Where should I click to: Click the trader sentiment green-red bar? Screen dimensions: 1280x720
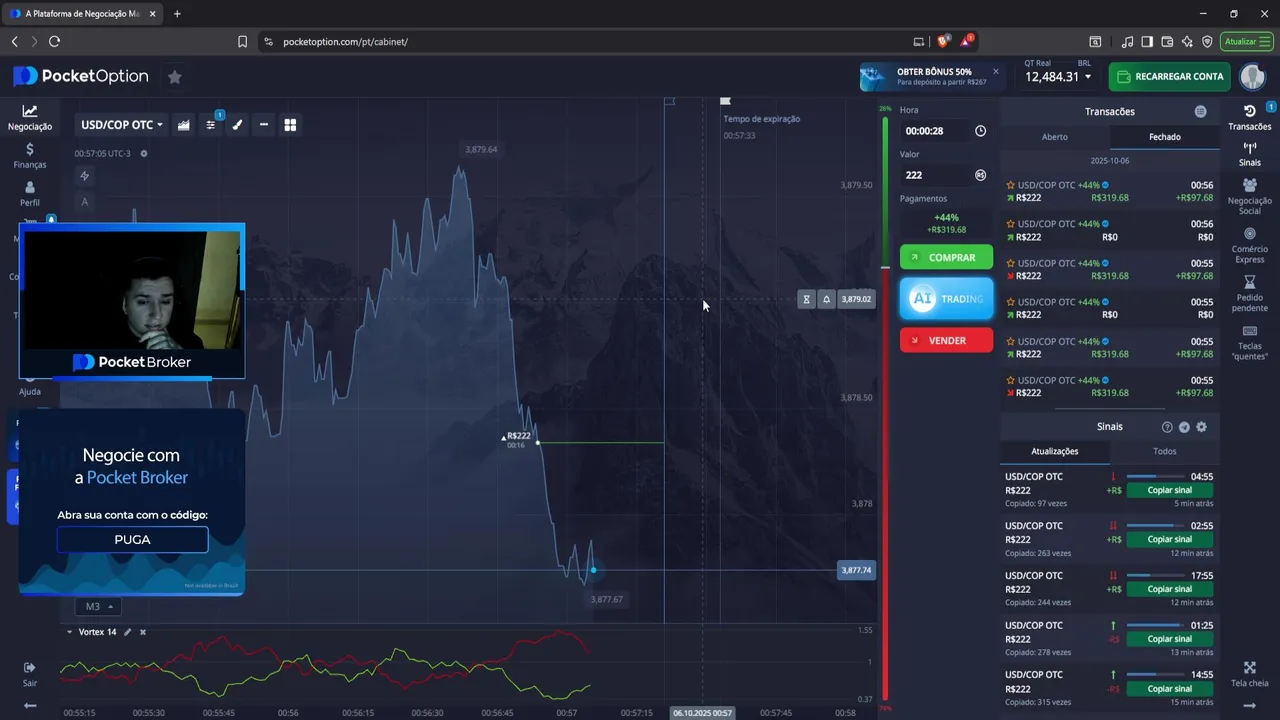885,410
